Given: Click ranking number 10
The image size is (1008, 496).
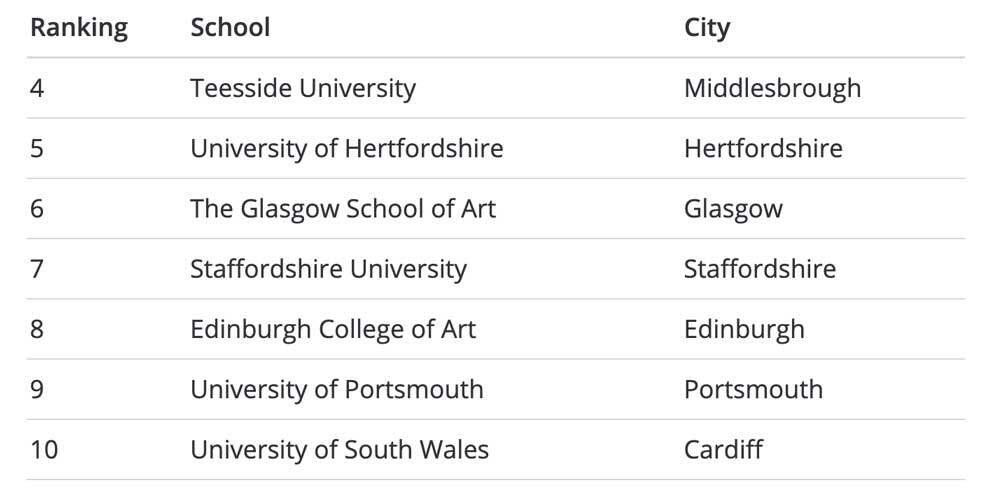Looking at the screenshot, I should 44,450.
